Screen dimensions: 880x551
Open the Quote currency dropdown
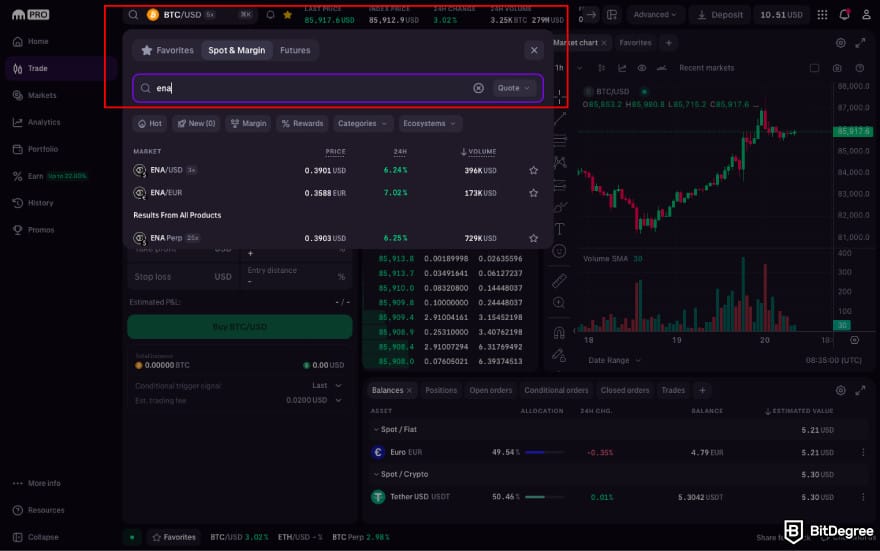514,88
